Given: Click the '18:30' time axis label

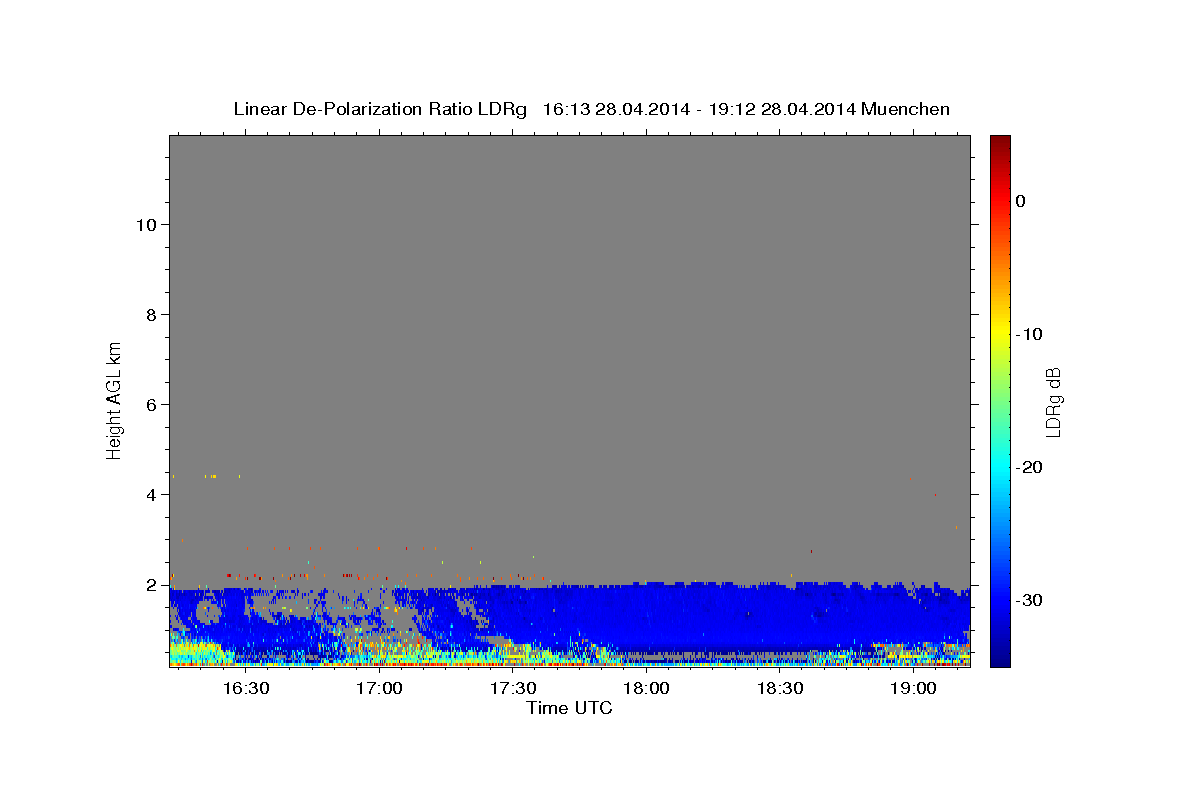Looking at the screenshot, I should pyautogui.click(x=780, y=688).
